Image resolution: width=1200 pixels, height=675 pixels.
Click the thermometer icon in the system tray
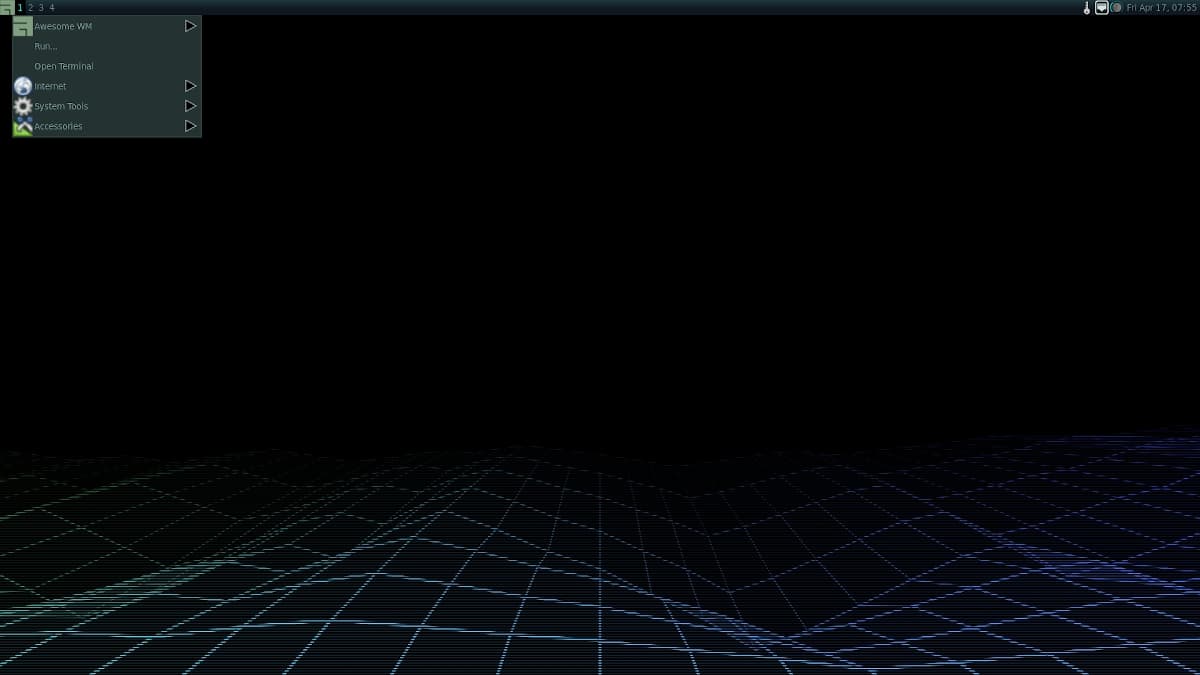pos(1086,7)
